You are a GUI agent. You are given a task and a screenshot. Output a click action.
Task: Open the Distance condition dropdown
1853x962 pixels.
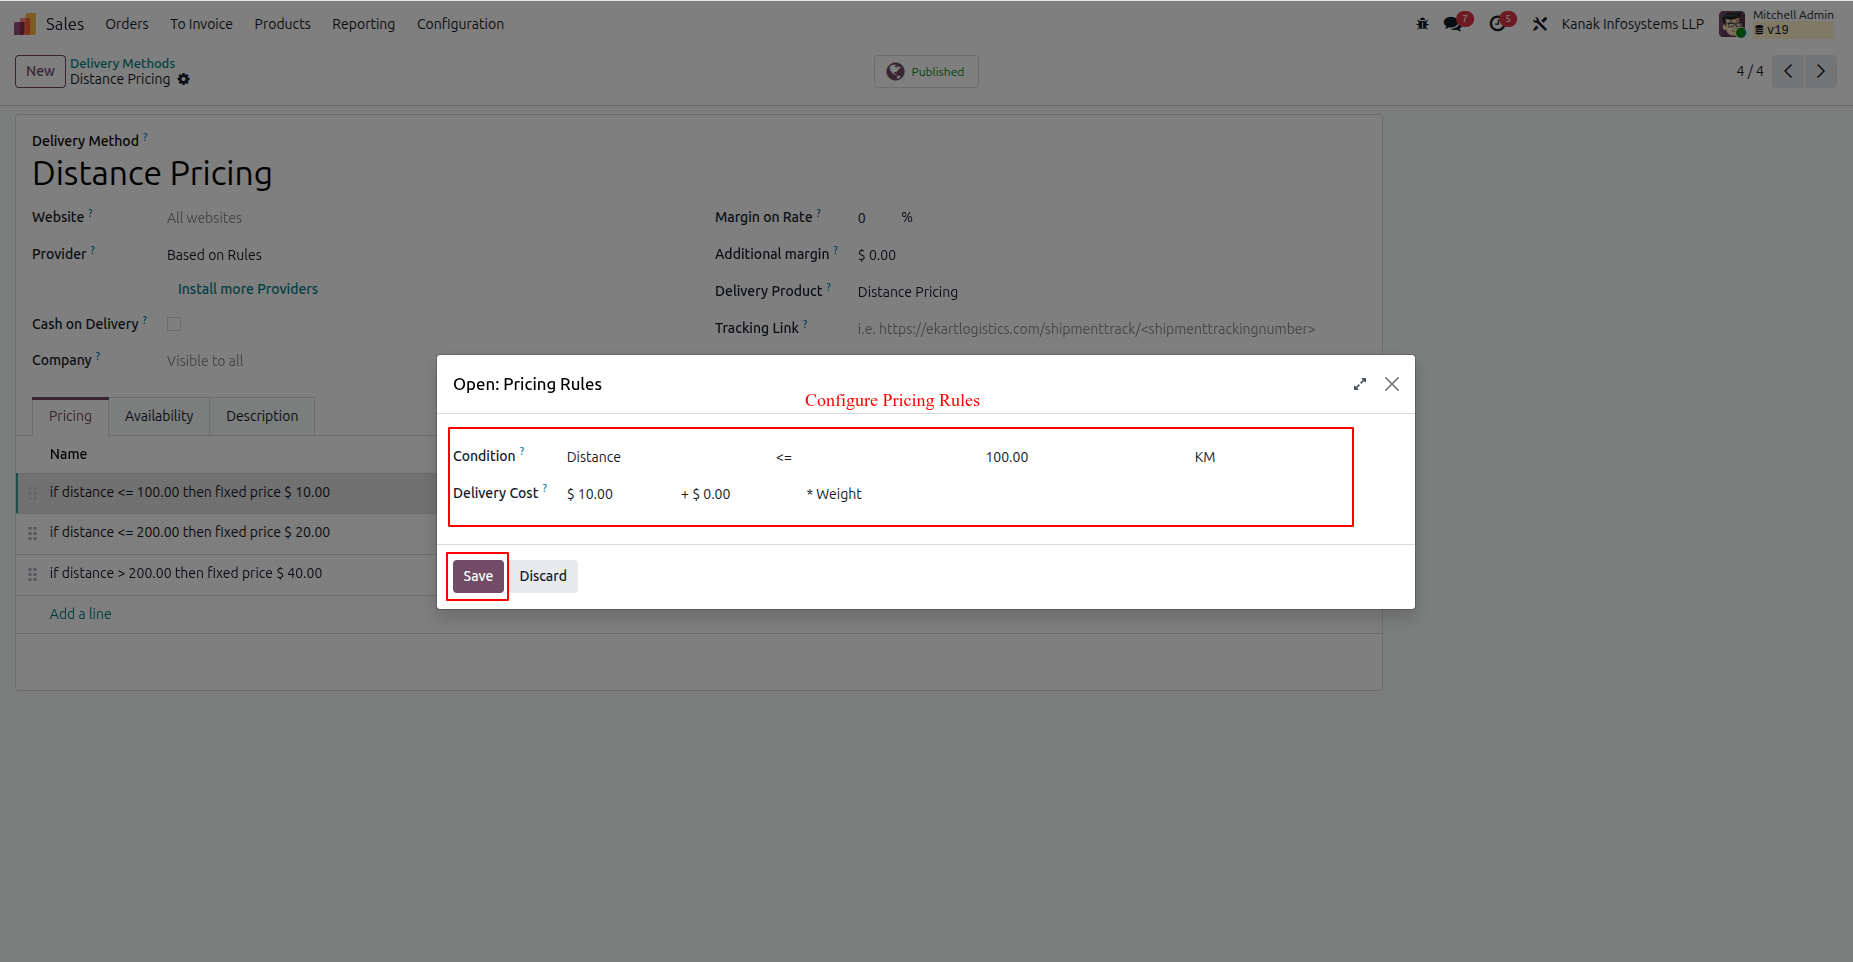tap(594, 456)
